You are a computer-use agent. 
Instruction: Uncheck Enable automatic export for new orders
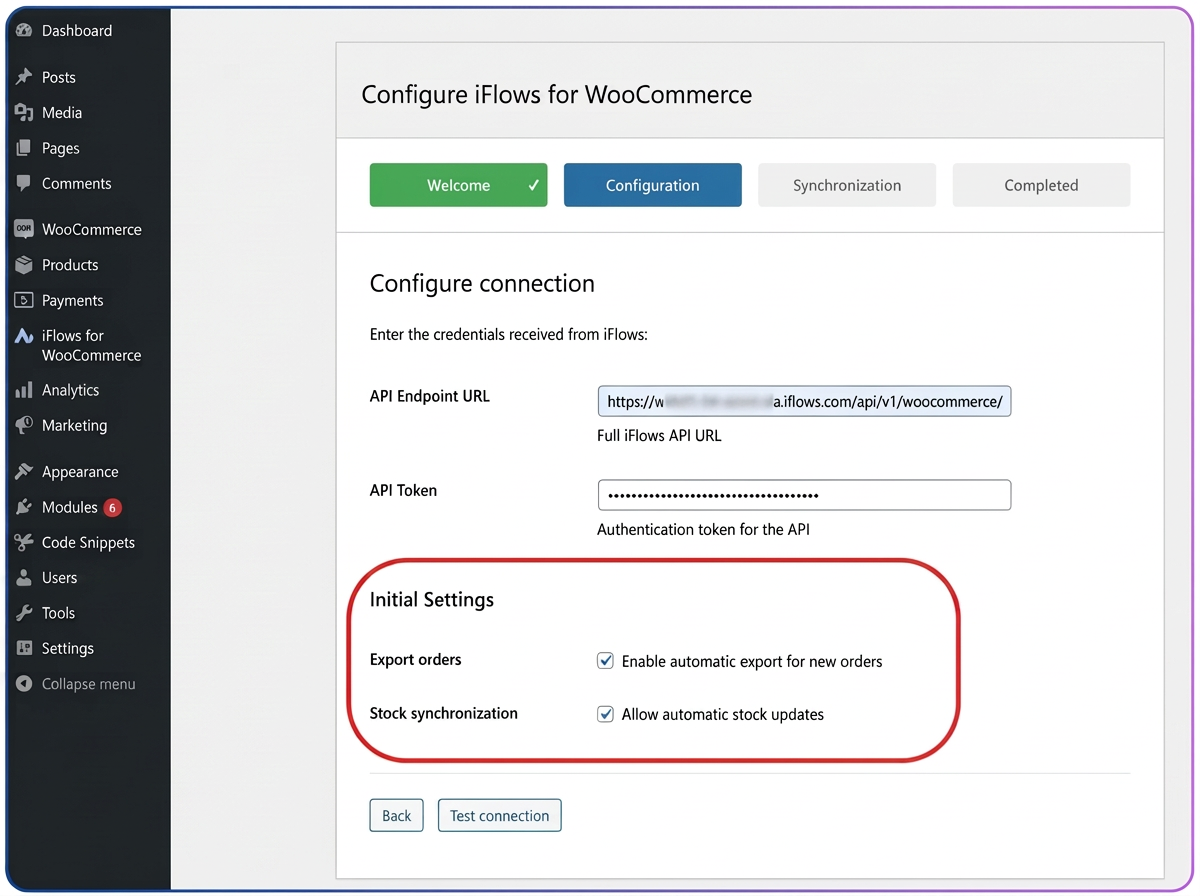(605, 661)
